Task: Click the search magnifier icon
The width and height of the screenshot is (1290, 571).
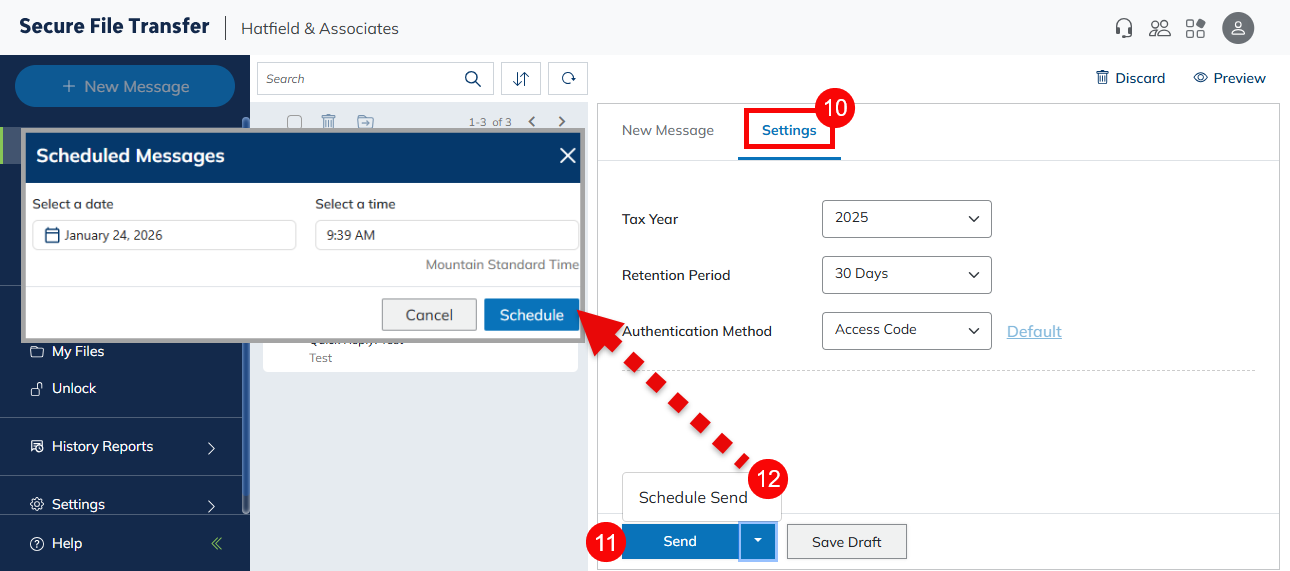Action: [473, 79]
